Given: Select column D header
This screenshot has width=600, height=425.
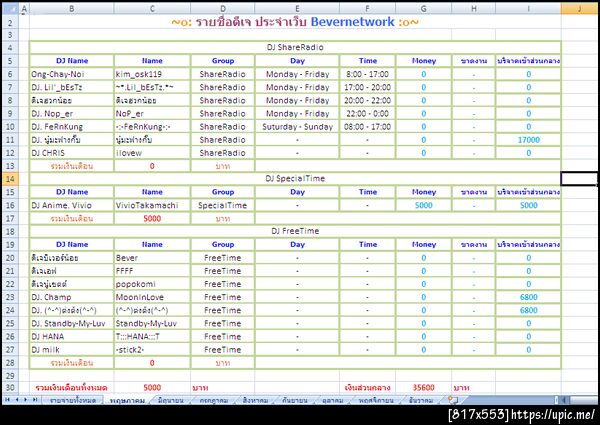Looking at the screenshot, I should [x=223, y=8].
